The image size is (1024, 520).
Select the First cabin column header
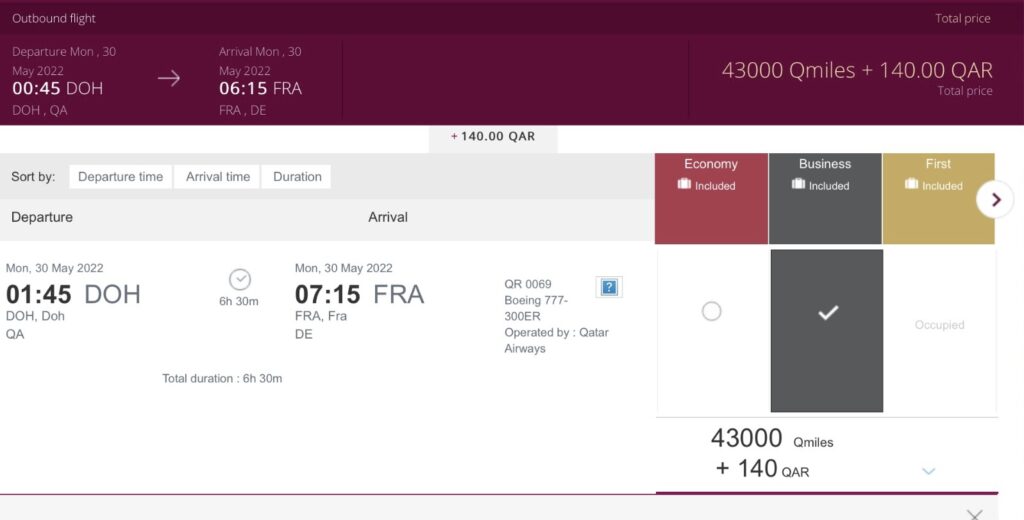coord(938,165)
